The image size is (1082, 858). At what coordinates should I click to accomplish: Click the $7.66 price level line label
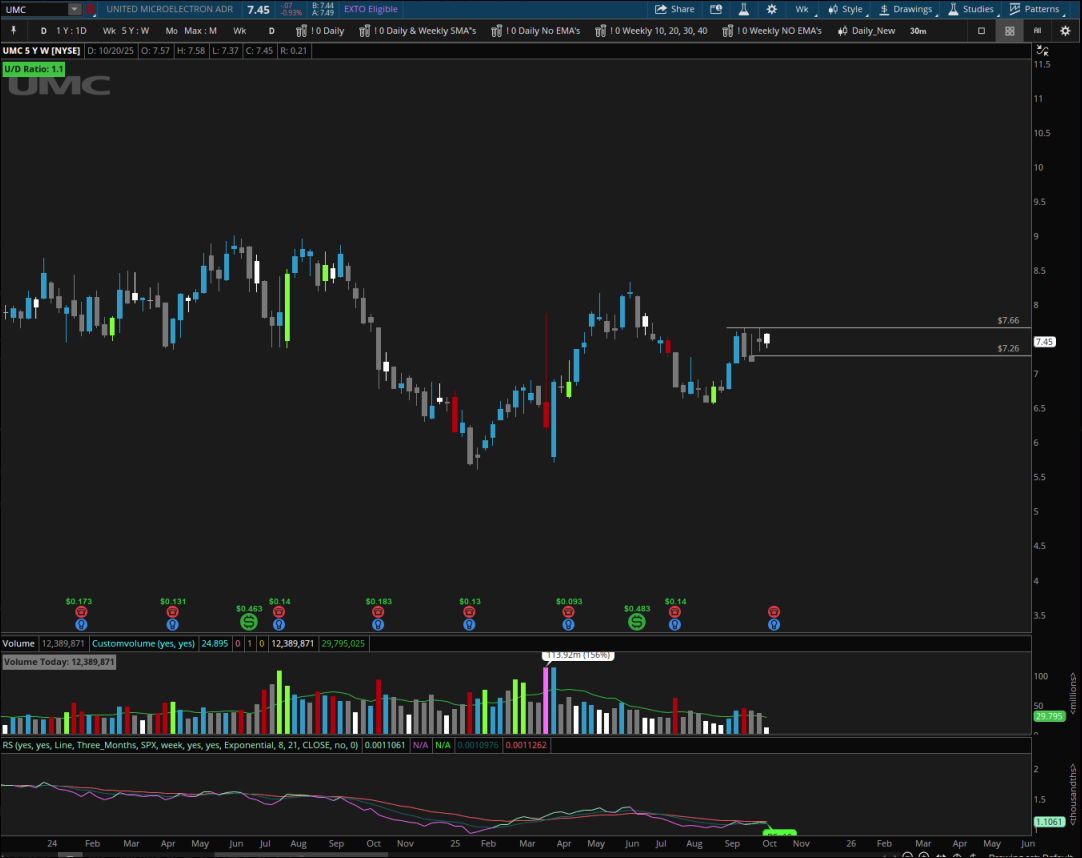click(1008, 320)
